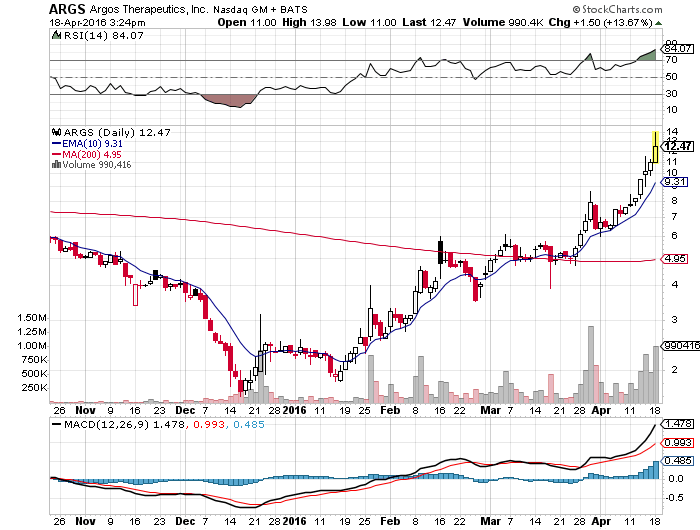Click the 18-Apr-2016 3:24pm timestamp
The width and height of the screenshot is (700, 530).
coord(97,22)
